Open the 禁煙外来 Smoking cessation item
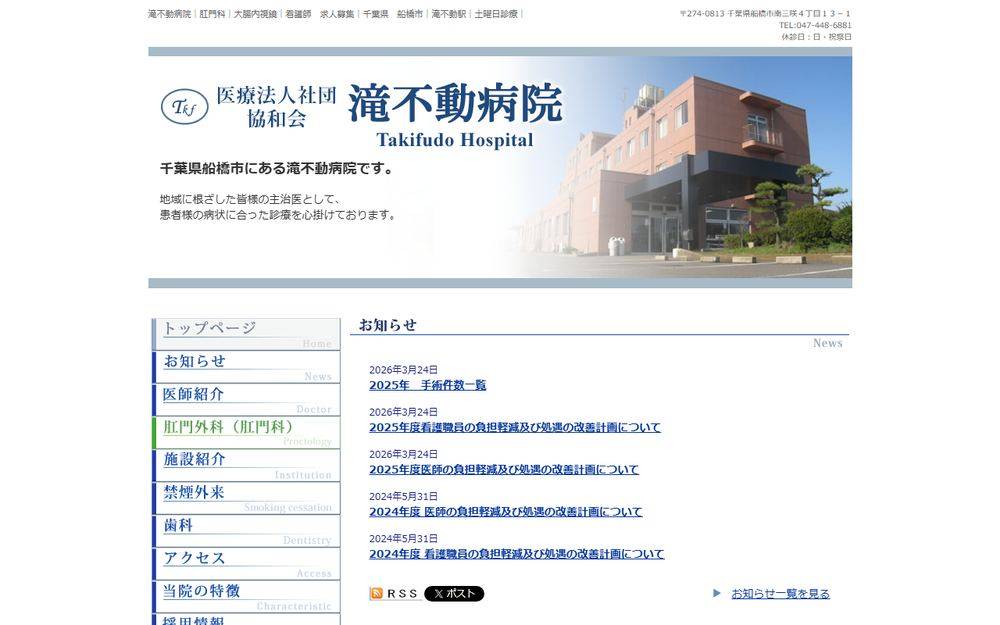The height and width of the screenshot is (625, 1000). 246,499
